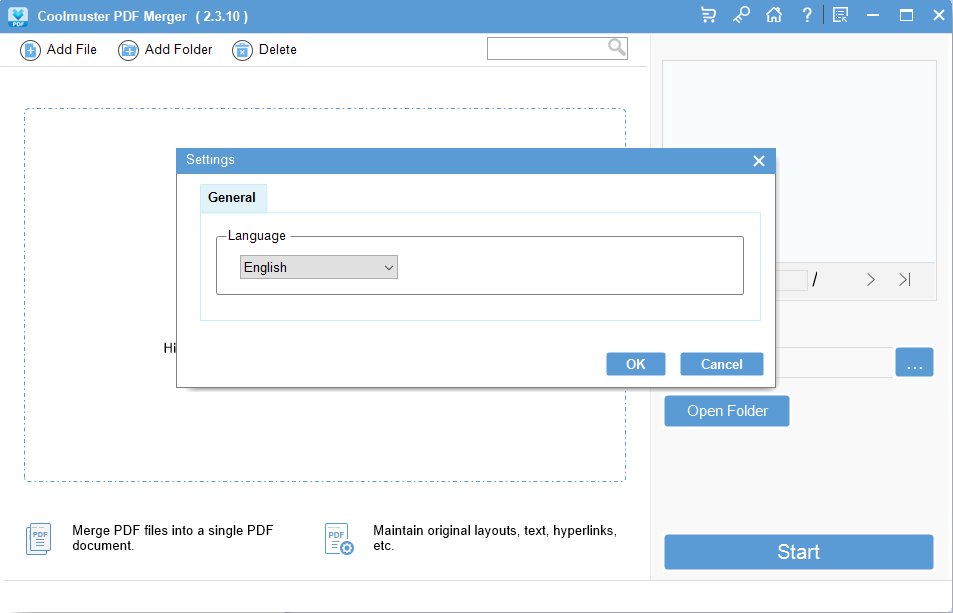Click the merge PDF document icon
Screen dimensions: 953x613
click(x=38, y=539)
